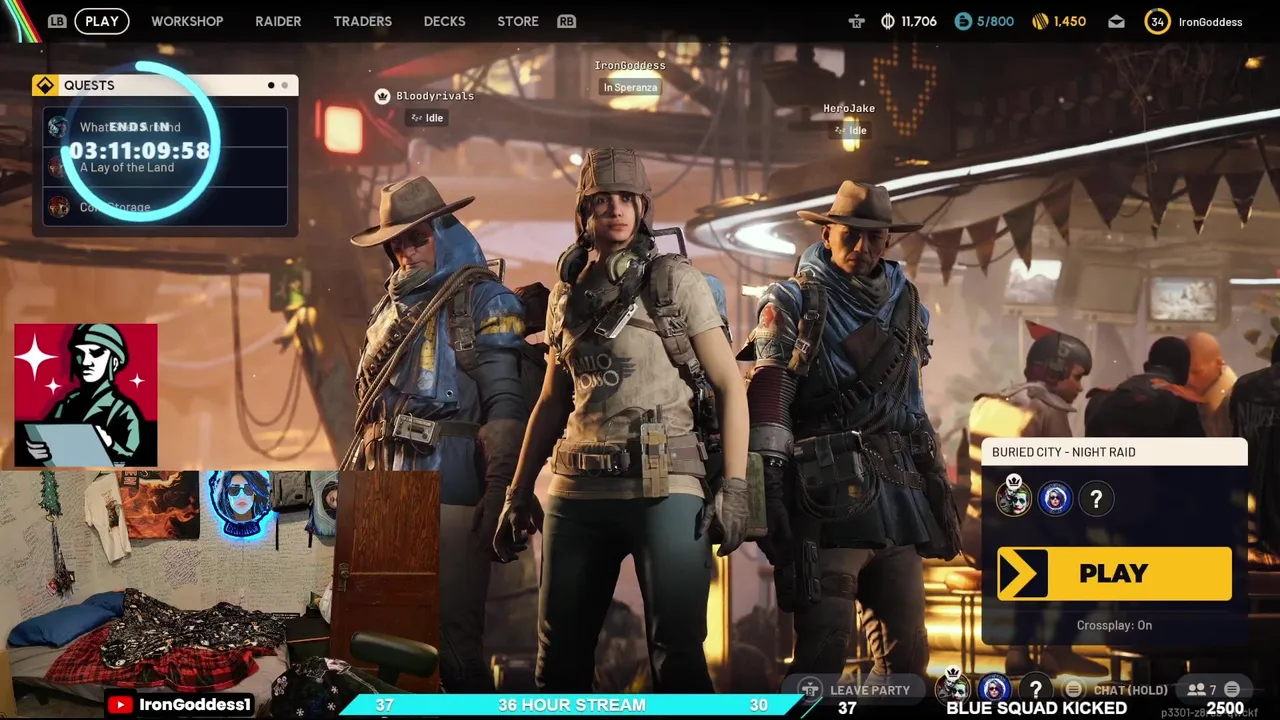This screenshot has width=1280, height=720.
Task: Open the social friends icon showing 7
Action: [1201, 689]
